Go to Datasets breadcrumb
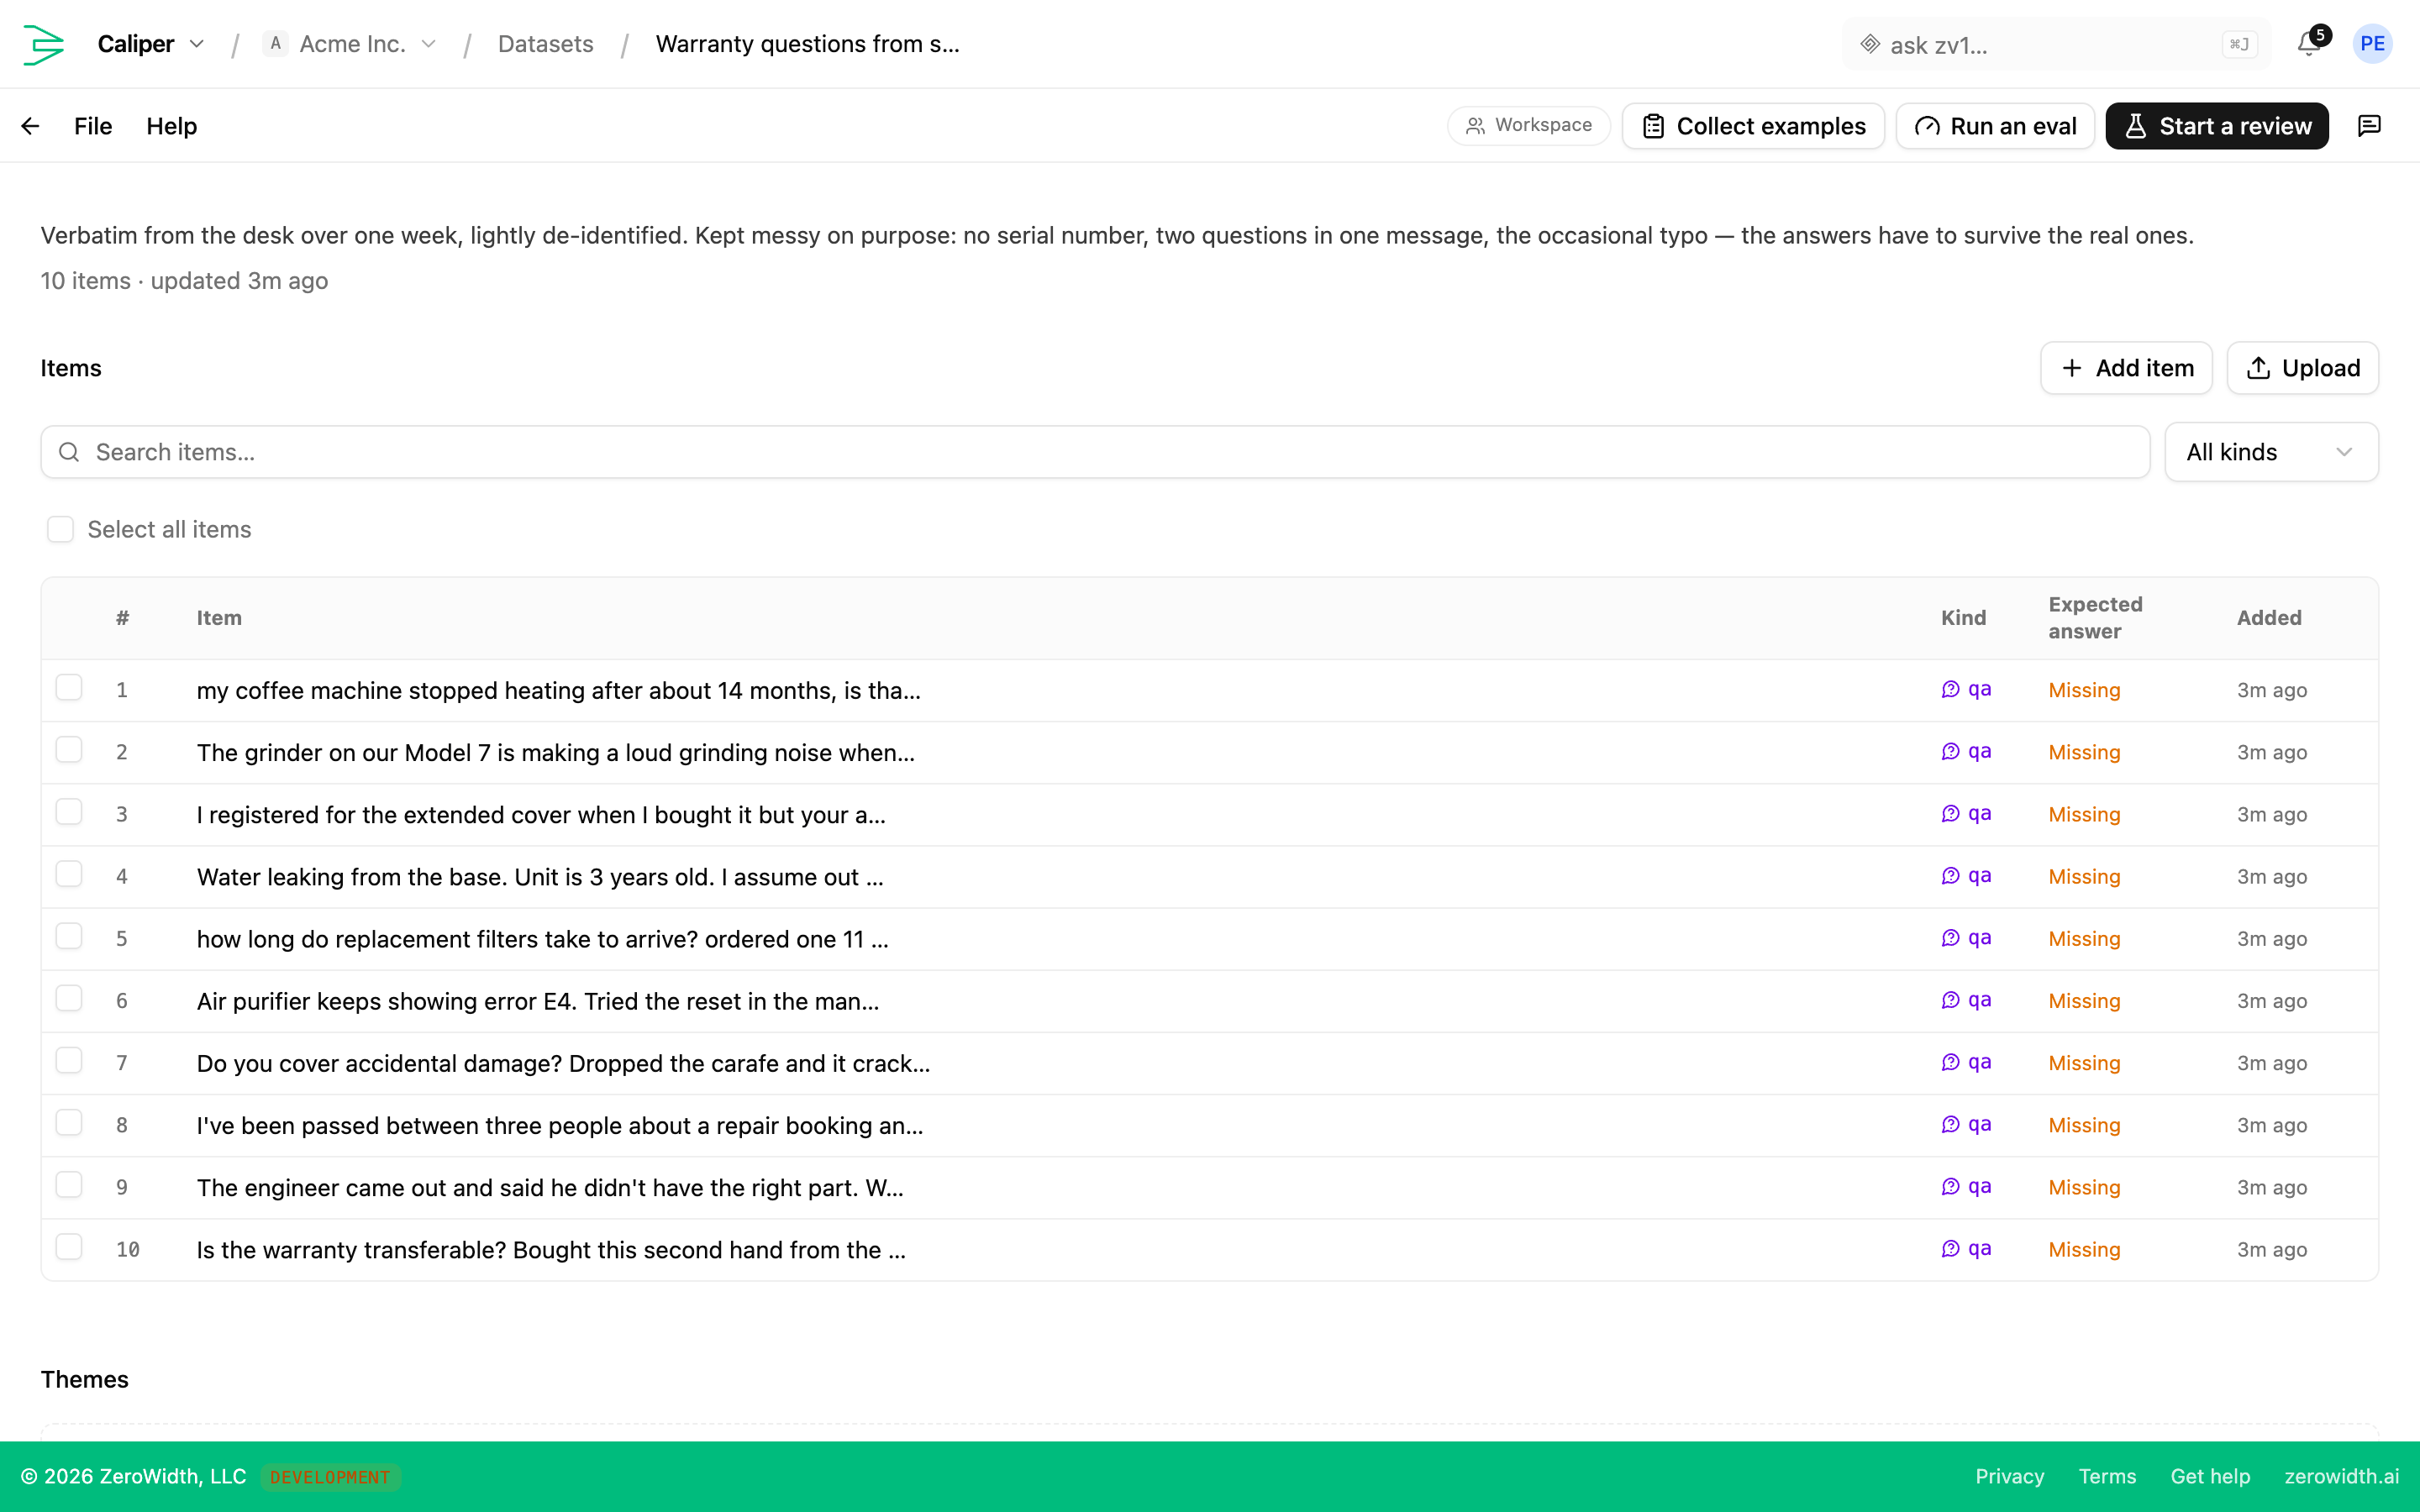The height and width of the screenshot is (1512, 2420). (546, 44)
